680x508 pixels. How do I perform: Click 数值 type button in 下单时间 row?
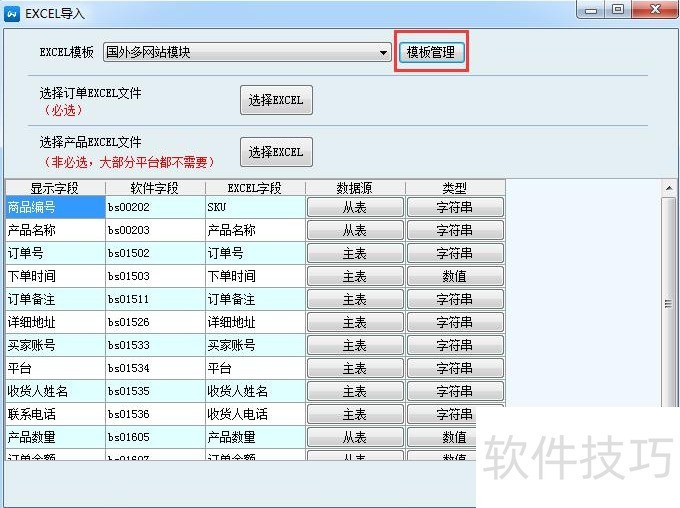455,277
